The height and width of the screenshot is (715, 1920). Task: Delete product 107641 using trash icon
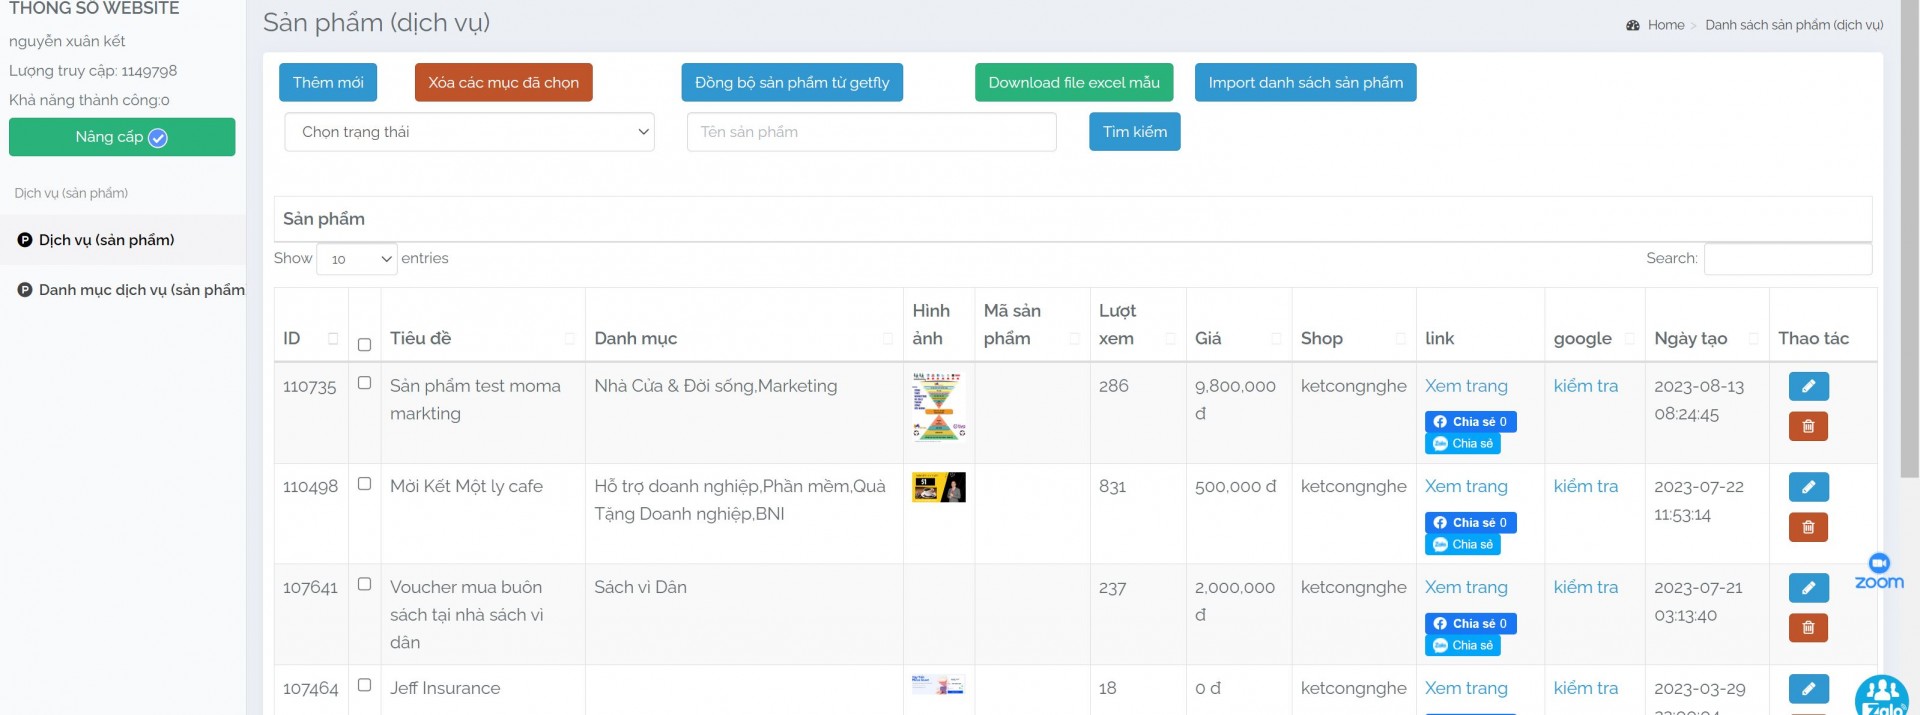1808,628
